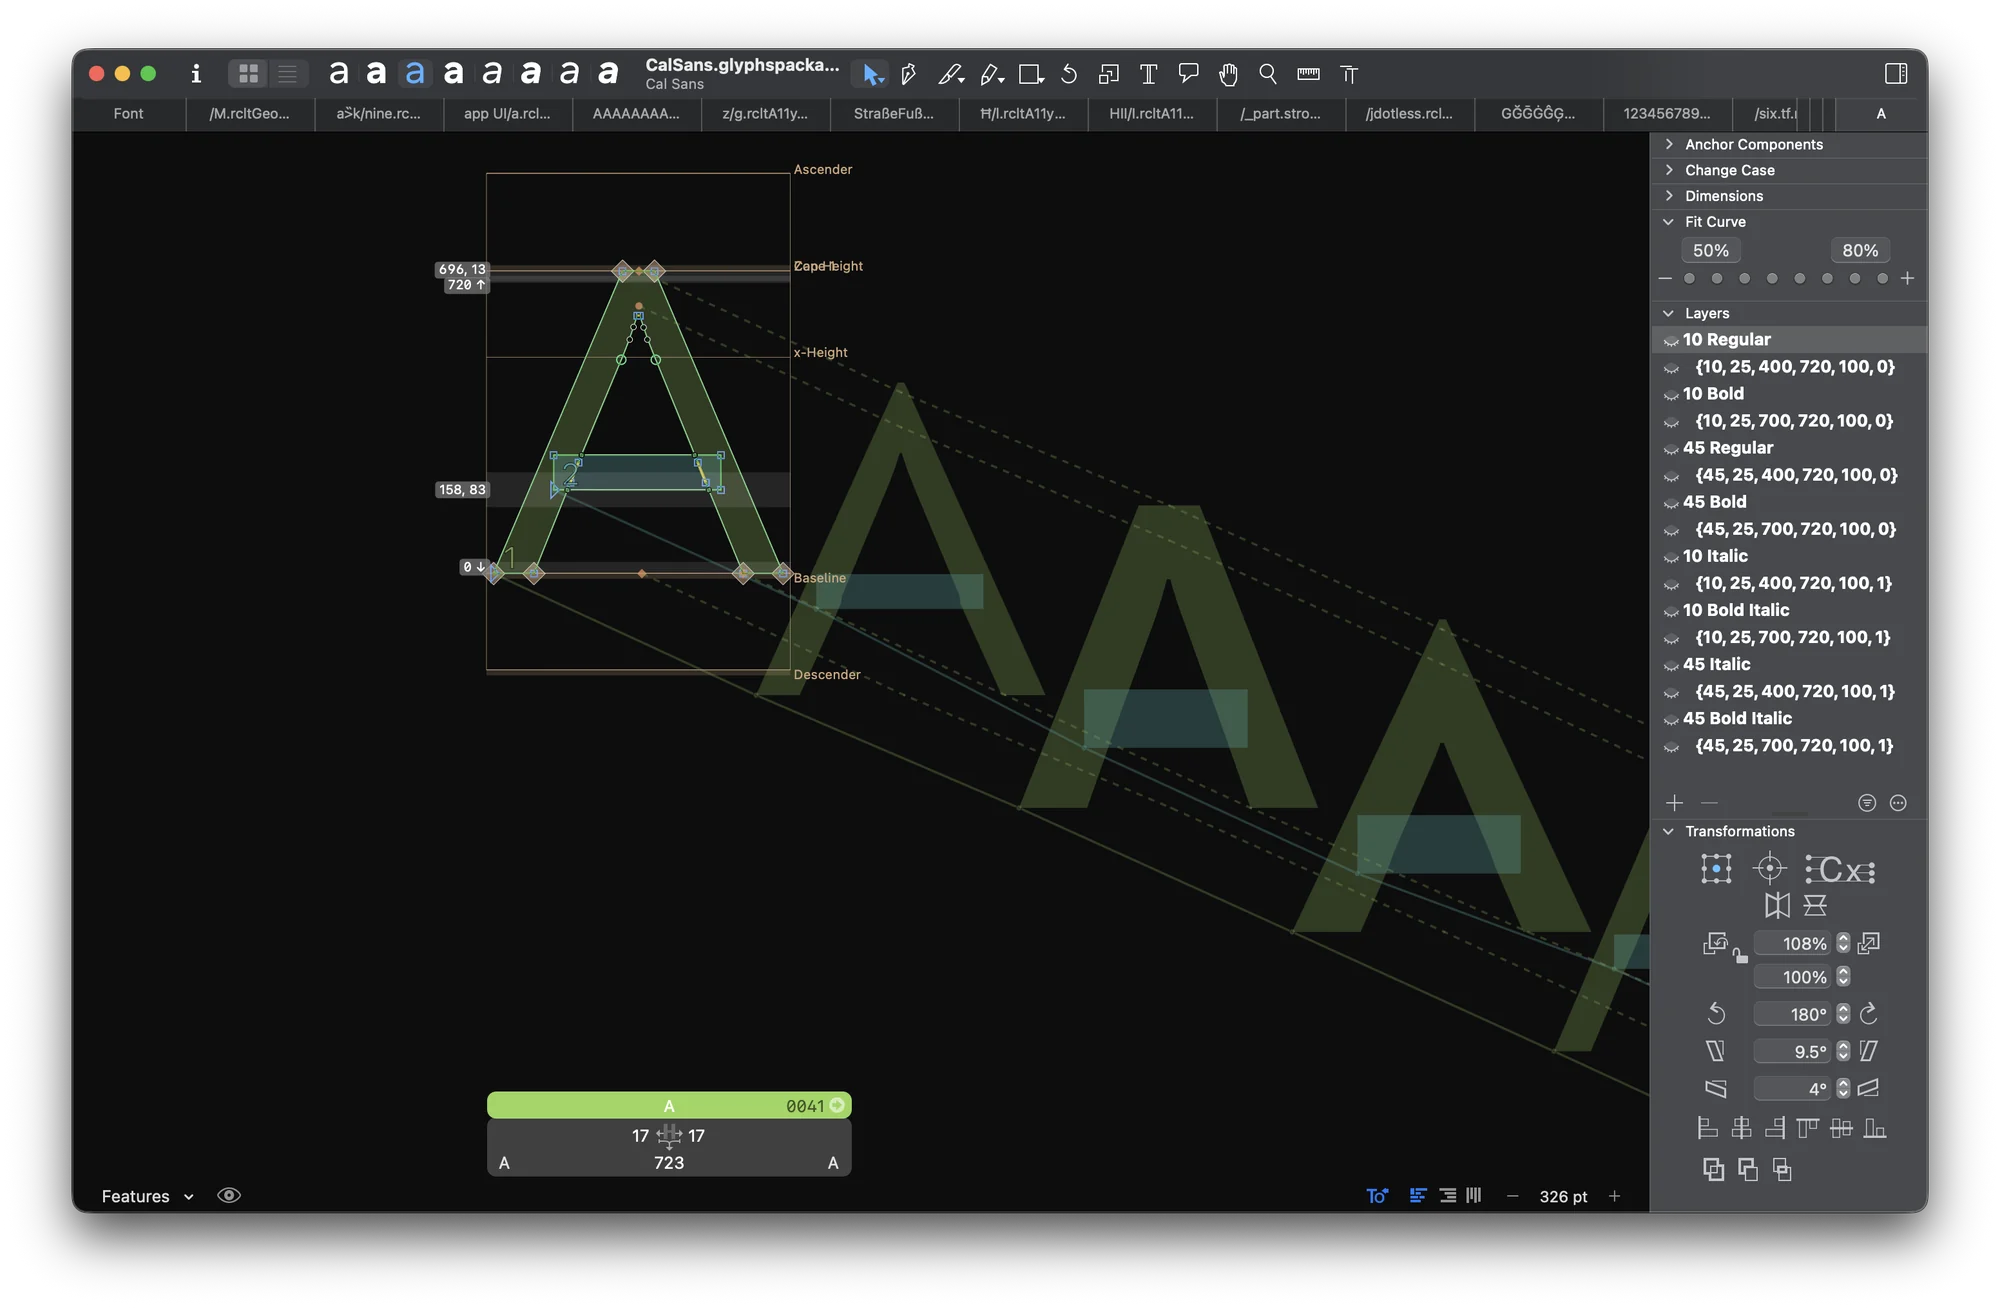Viewport: 2000px width, 1308px height.
Task: Collapse the Fit Curve section
Action: tap(1669, 222)
